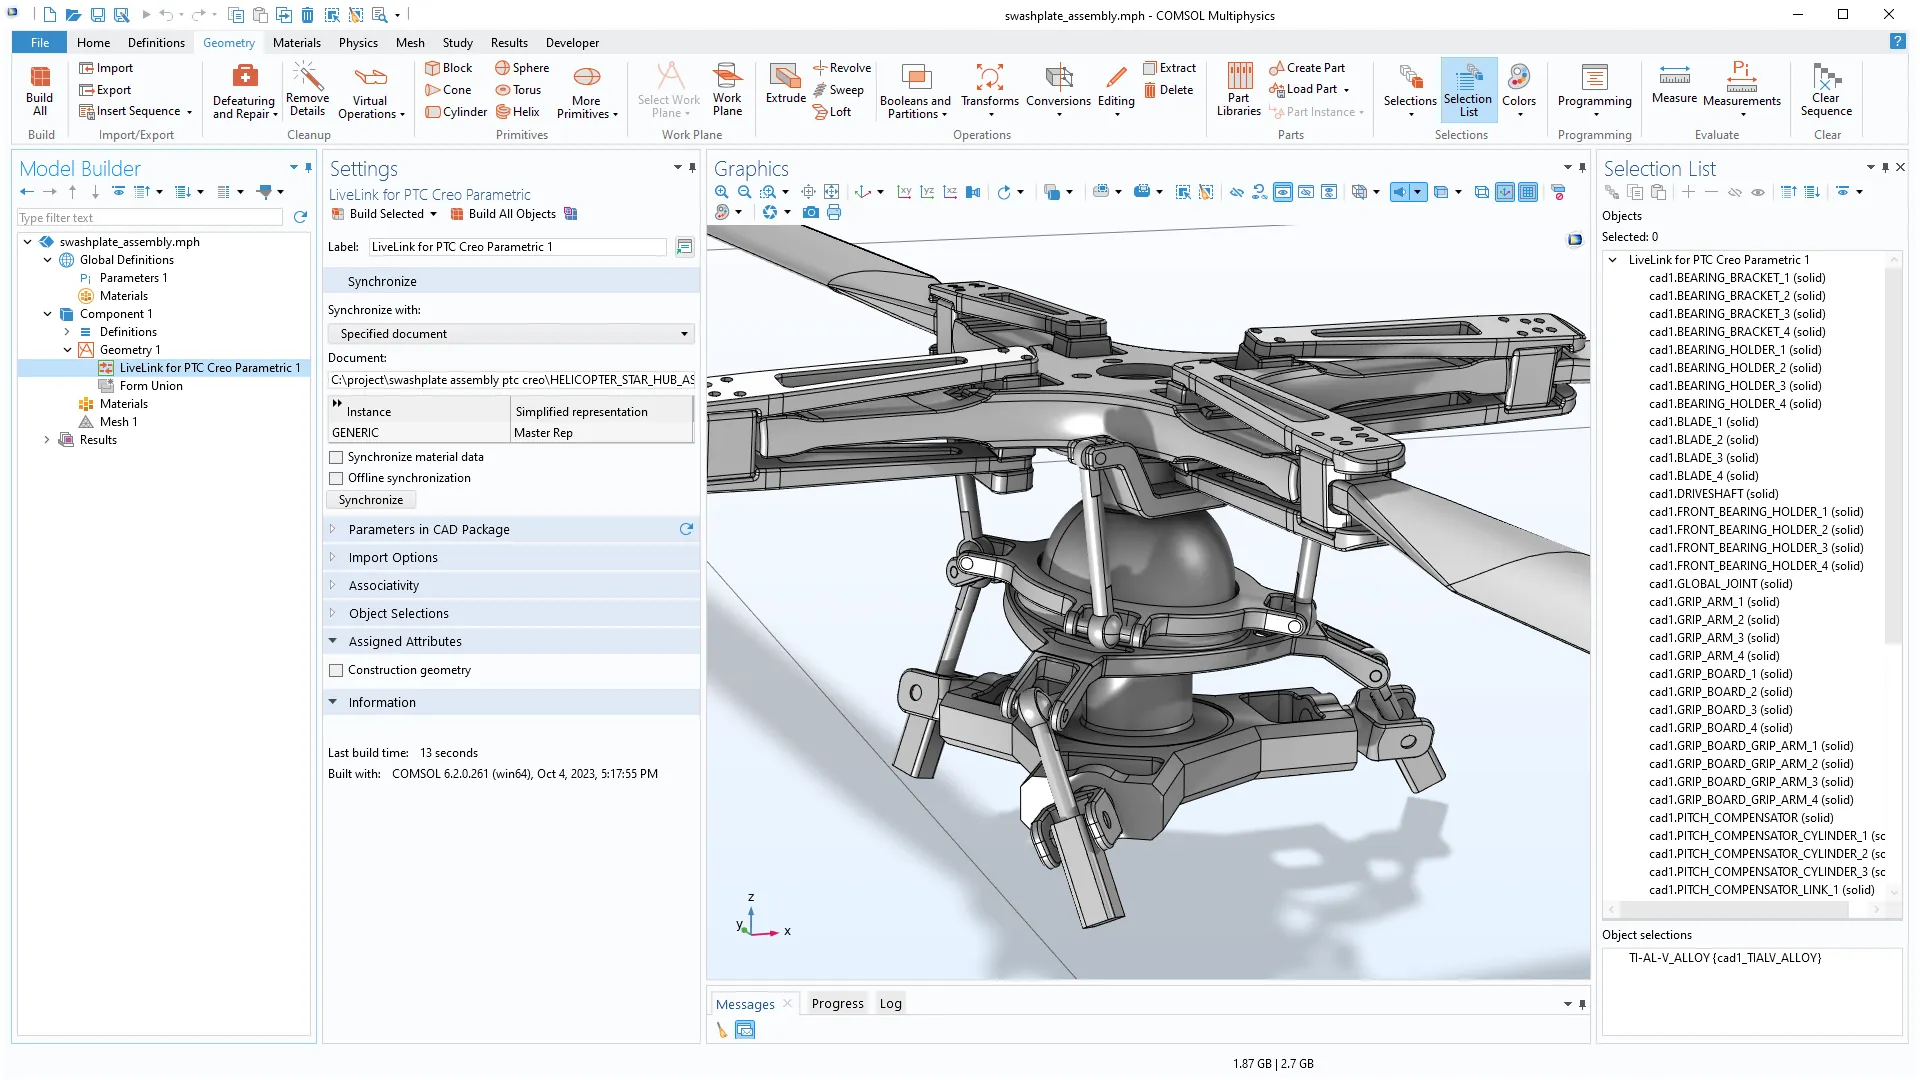Image resolution: width=1920 pixels, height=1080 pixels.
Task: Take a snapshot using the camera icon
Action: coord(811,212)
